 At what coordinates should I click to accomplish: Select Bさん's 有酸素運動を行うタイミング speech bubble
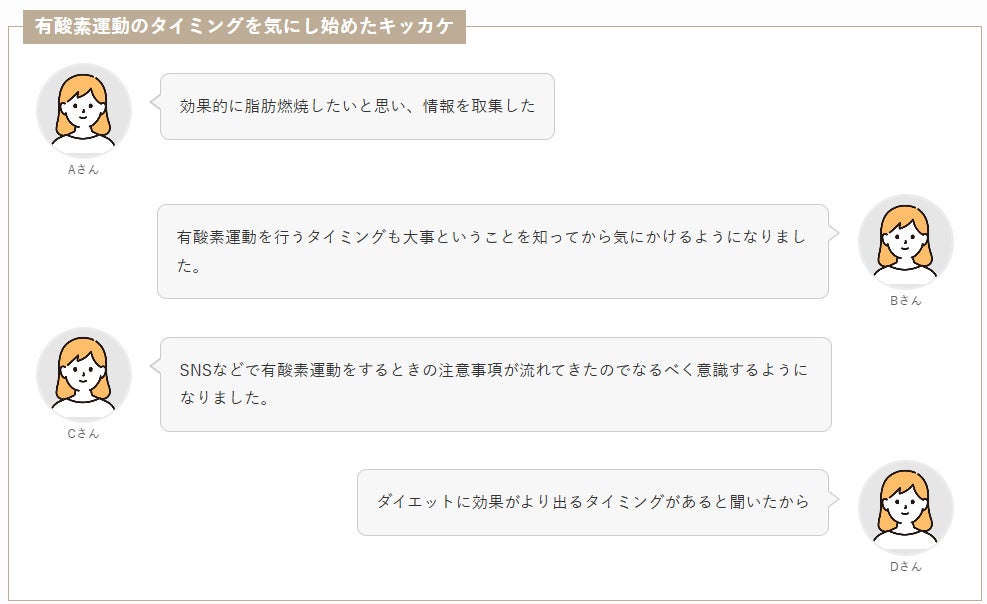coord(492,251)
